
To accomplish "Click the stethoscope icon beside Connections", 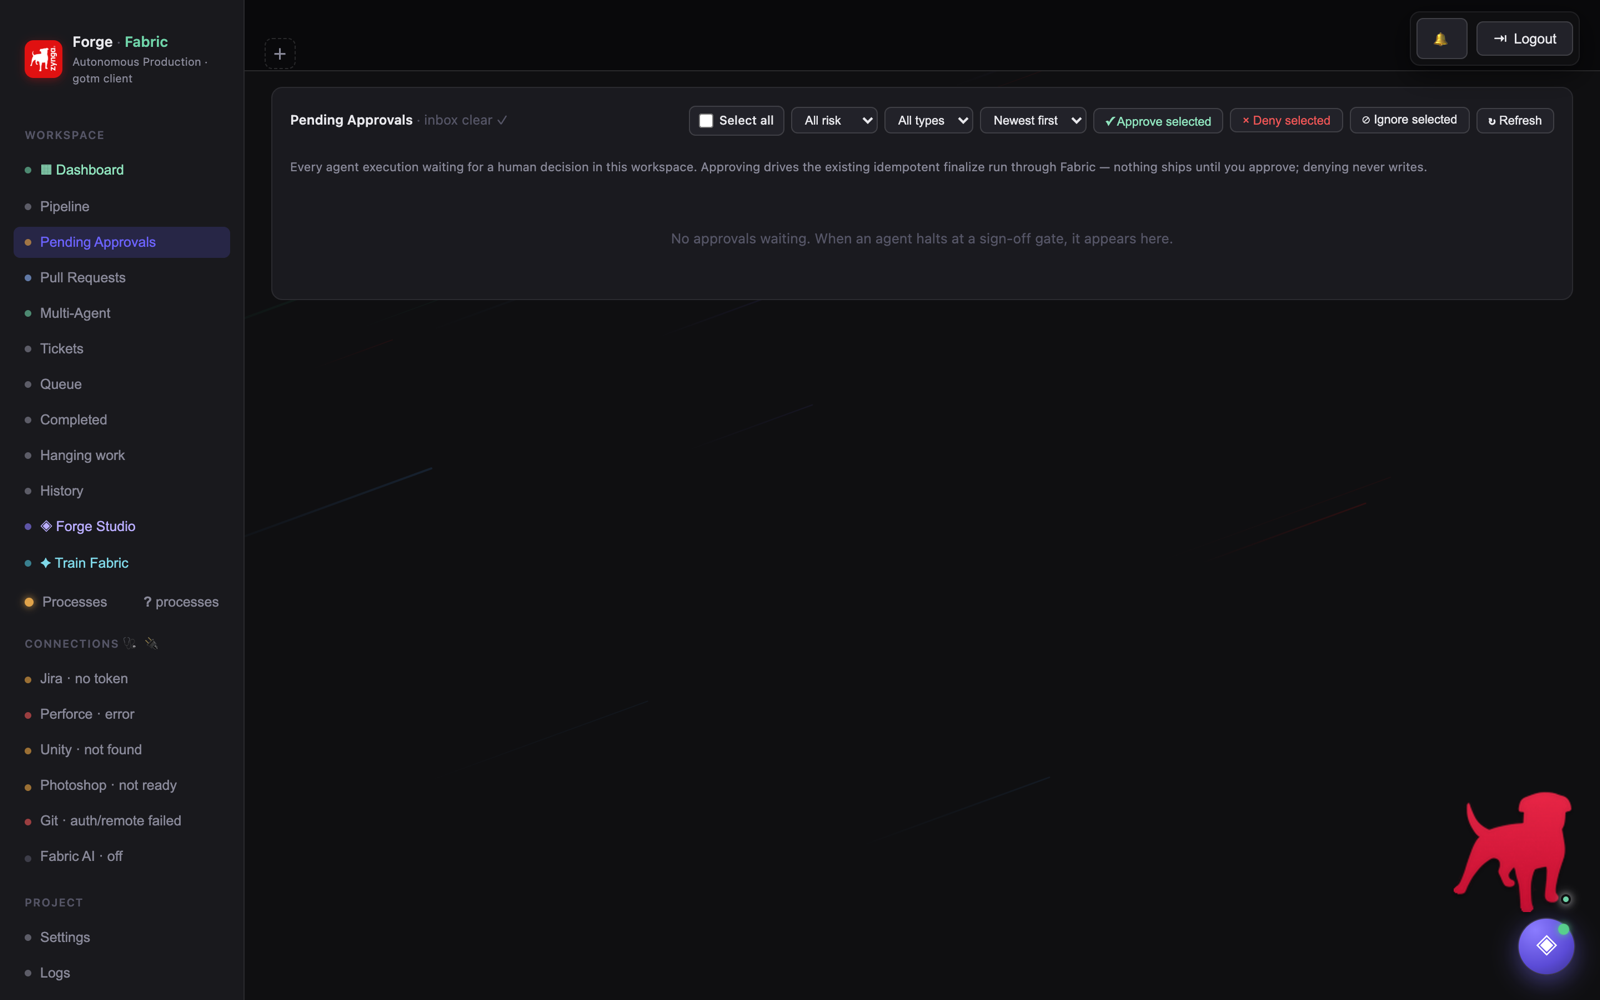I will tap(130, 643).
